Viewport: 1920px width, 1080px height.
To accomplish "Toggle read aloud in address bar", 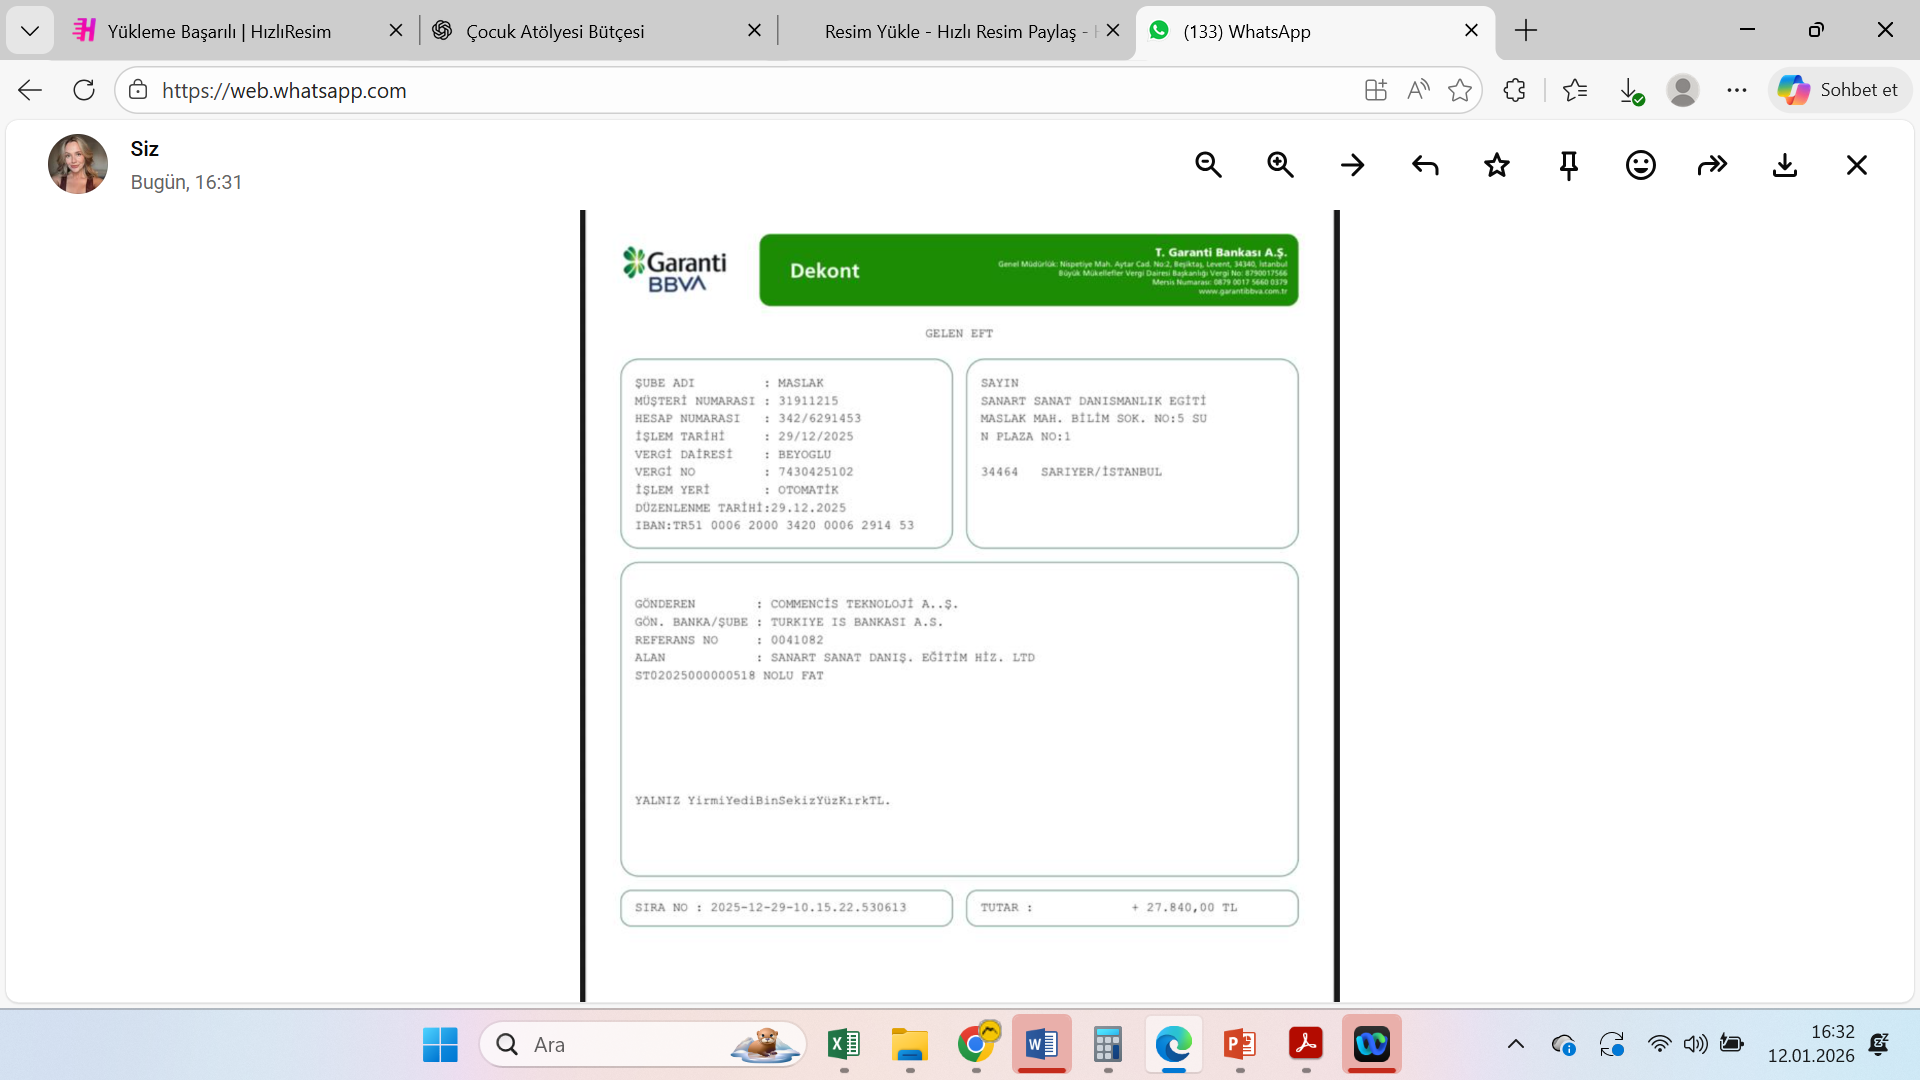I will pyautogui.click(x=1418, y=90).
